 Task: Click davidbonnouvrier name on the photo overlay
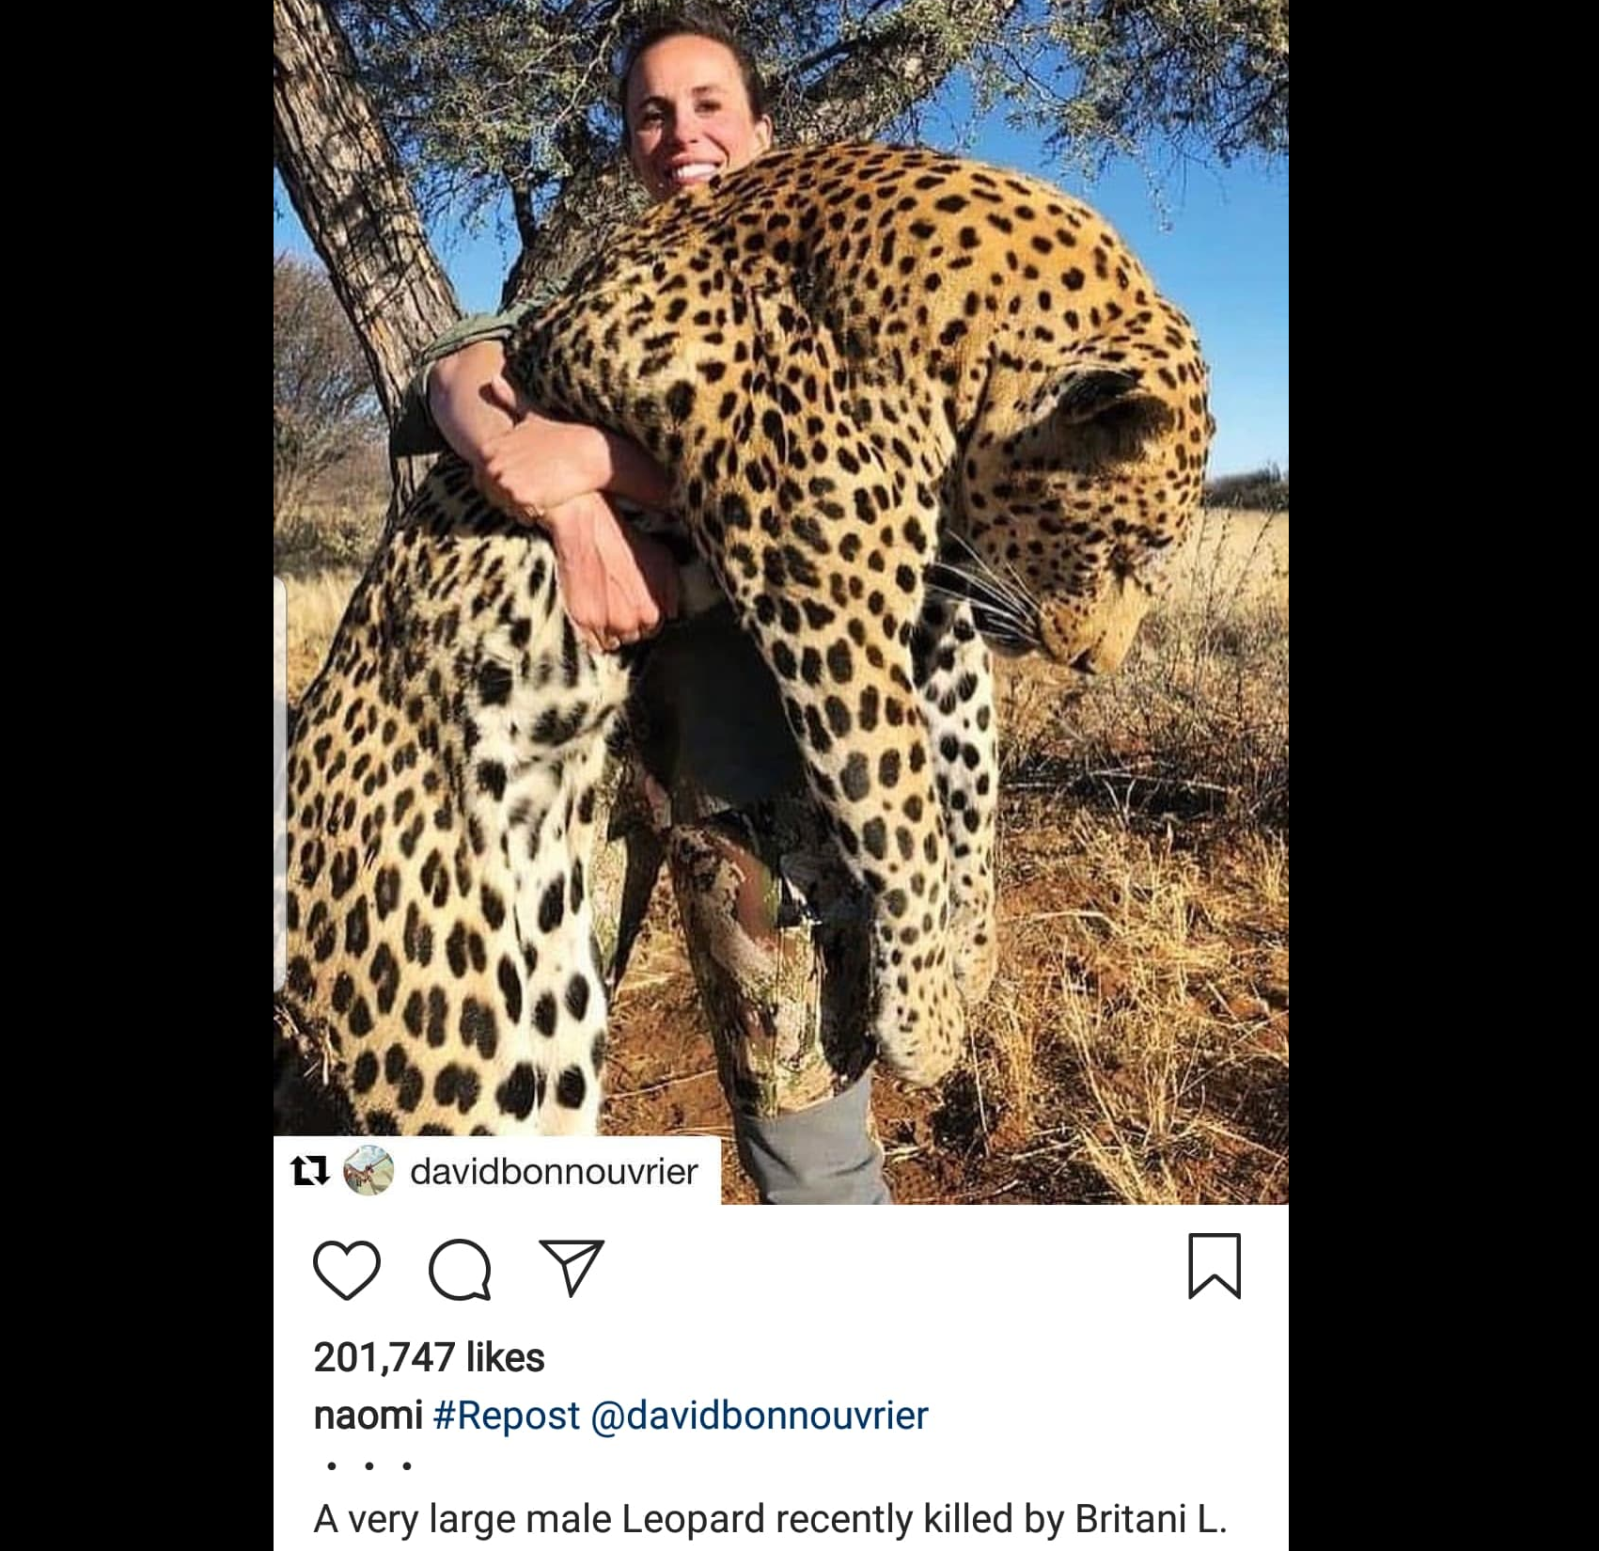553,1171
